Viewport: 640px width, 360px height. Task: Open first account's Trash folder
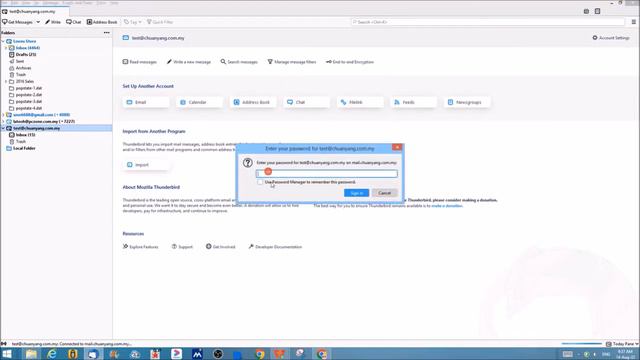click(20, 75)
